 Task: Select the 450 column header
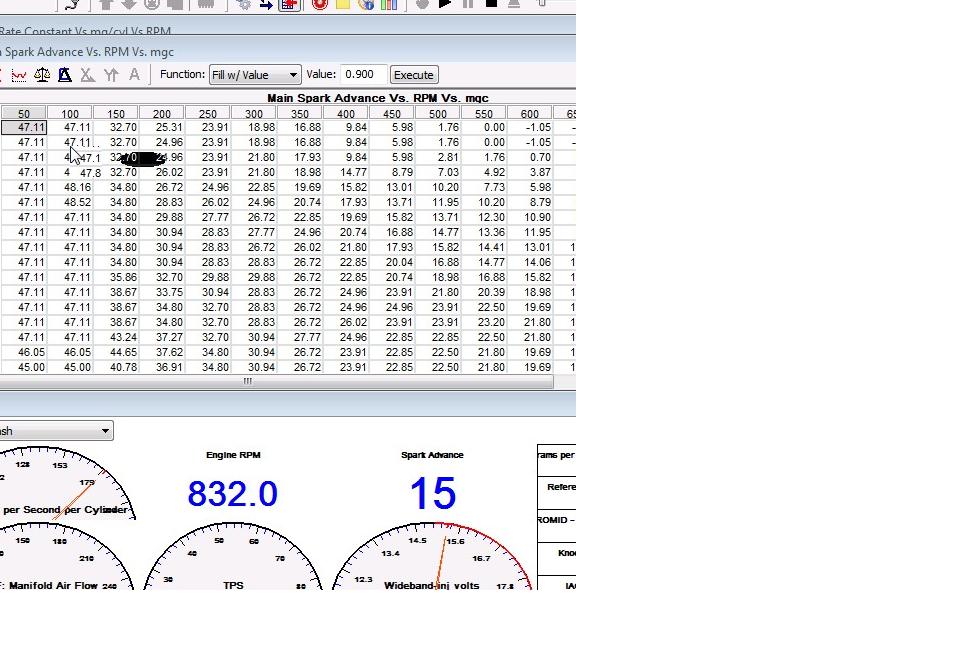click(x=391, y=114)
